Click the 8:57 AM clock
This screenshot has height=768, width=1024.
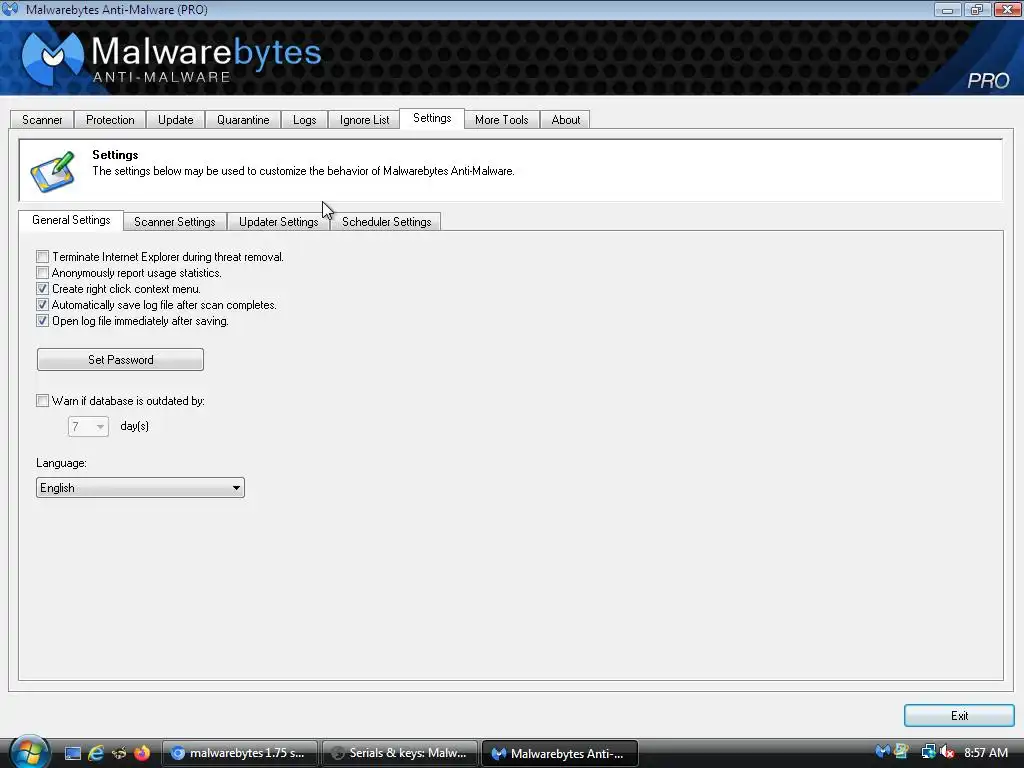click(x=985, y=752)
